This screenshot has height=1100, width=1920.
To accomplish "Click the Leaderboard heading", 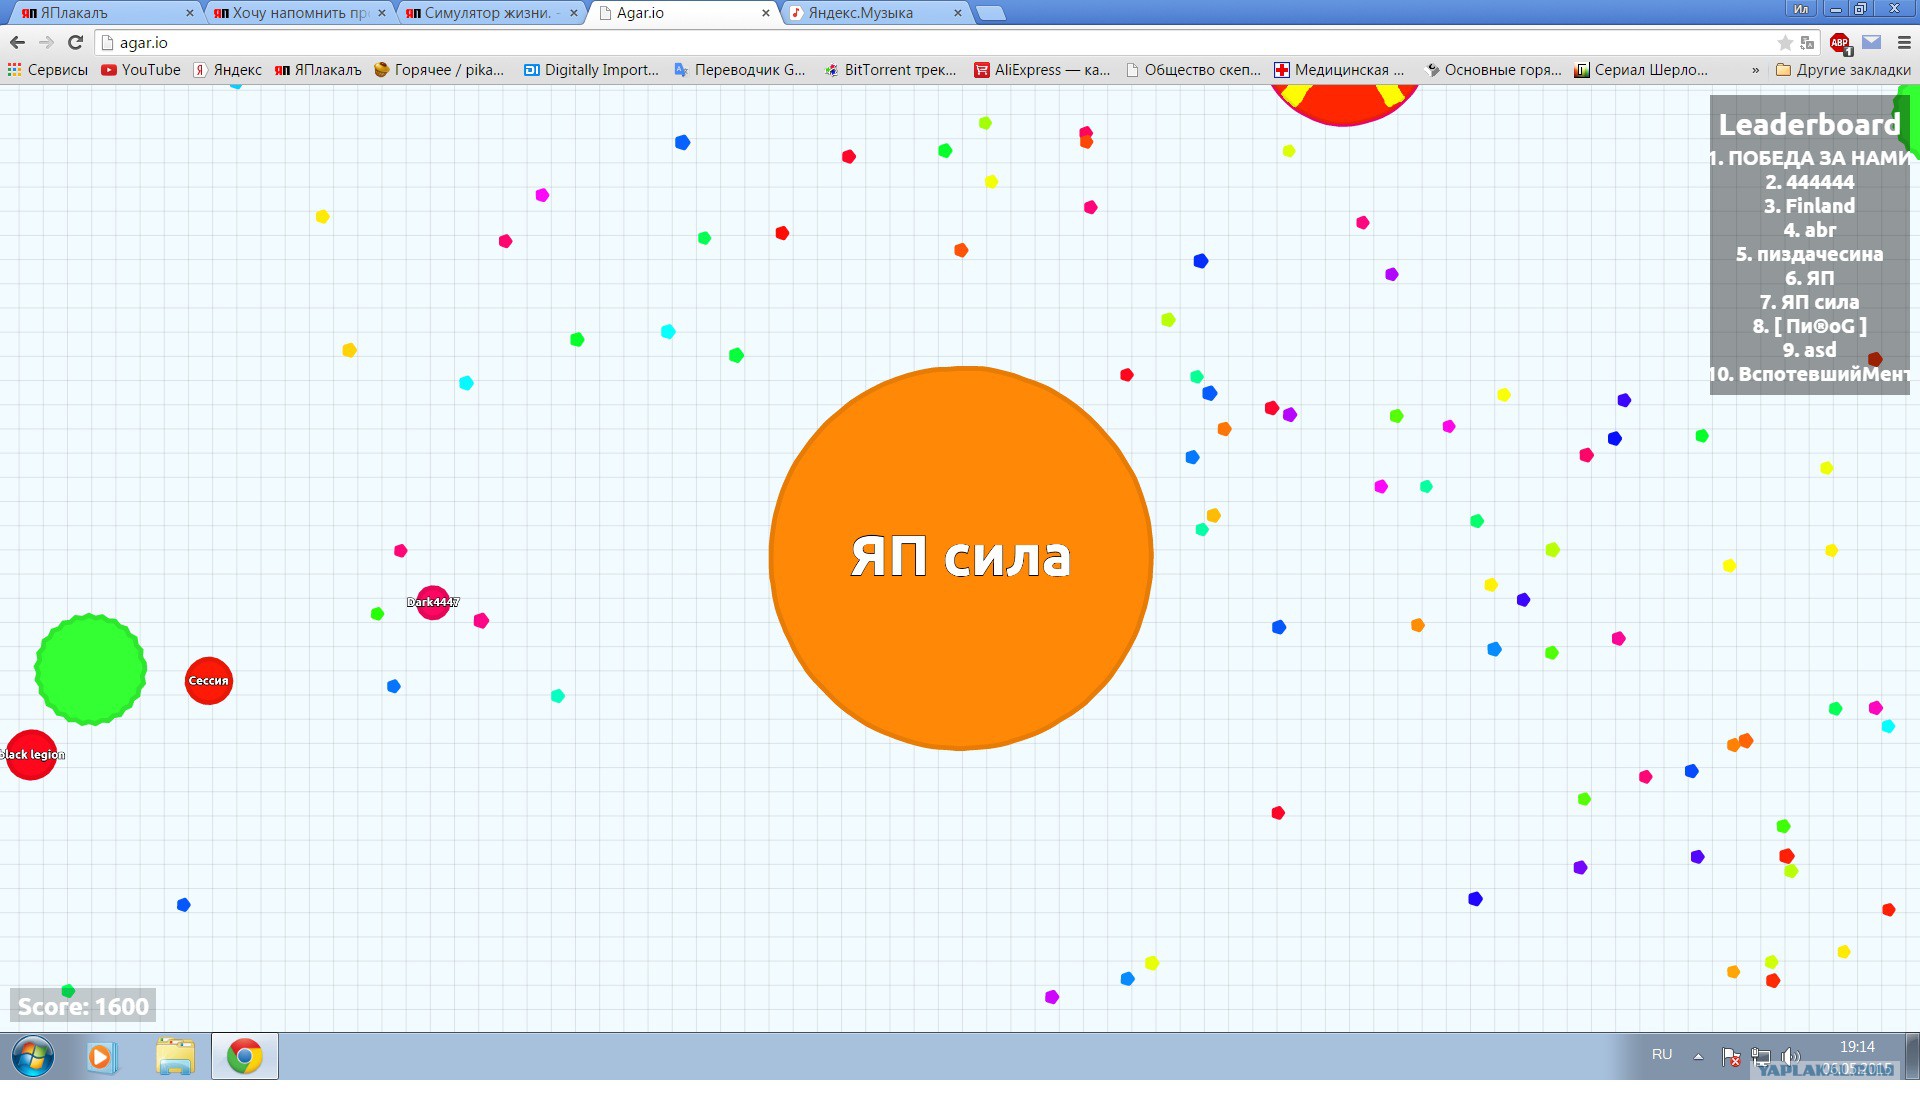I will coord(1809,125).
